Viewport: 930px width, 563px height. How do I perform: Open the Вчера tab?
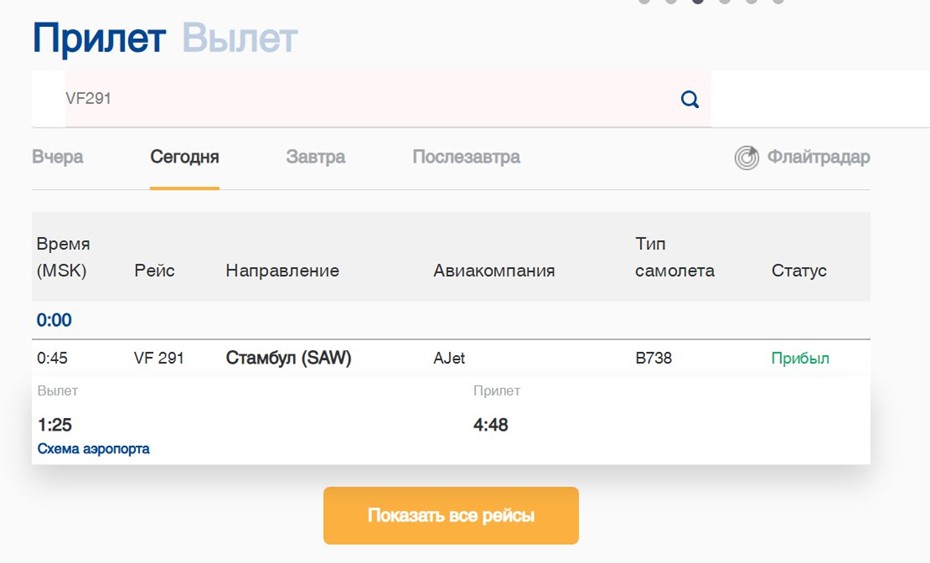pos(58,157)
